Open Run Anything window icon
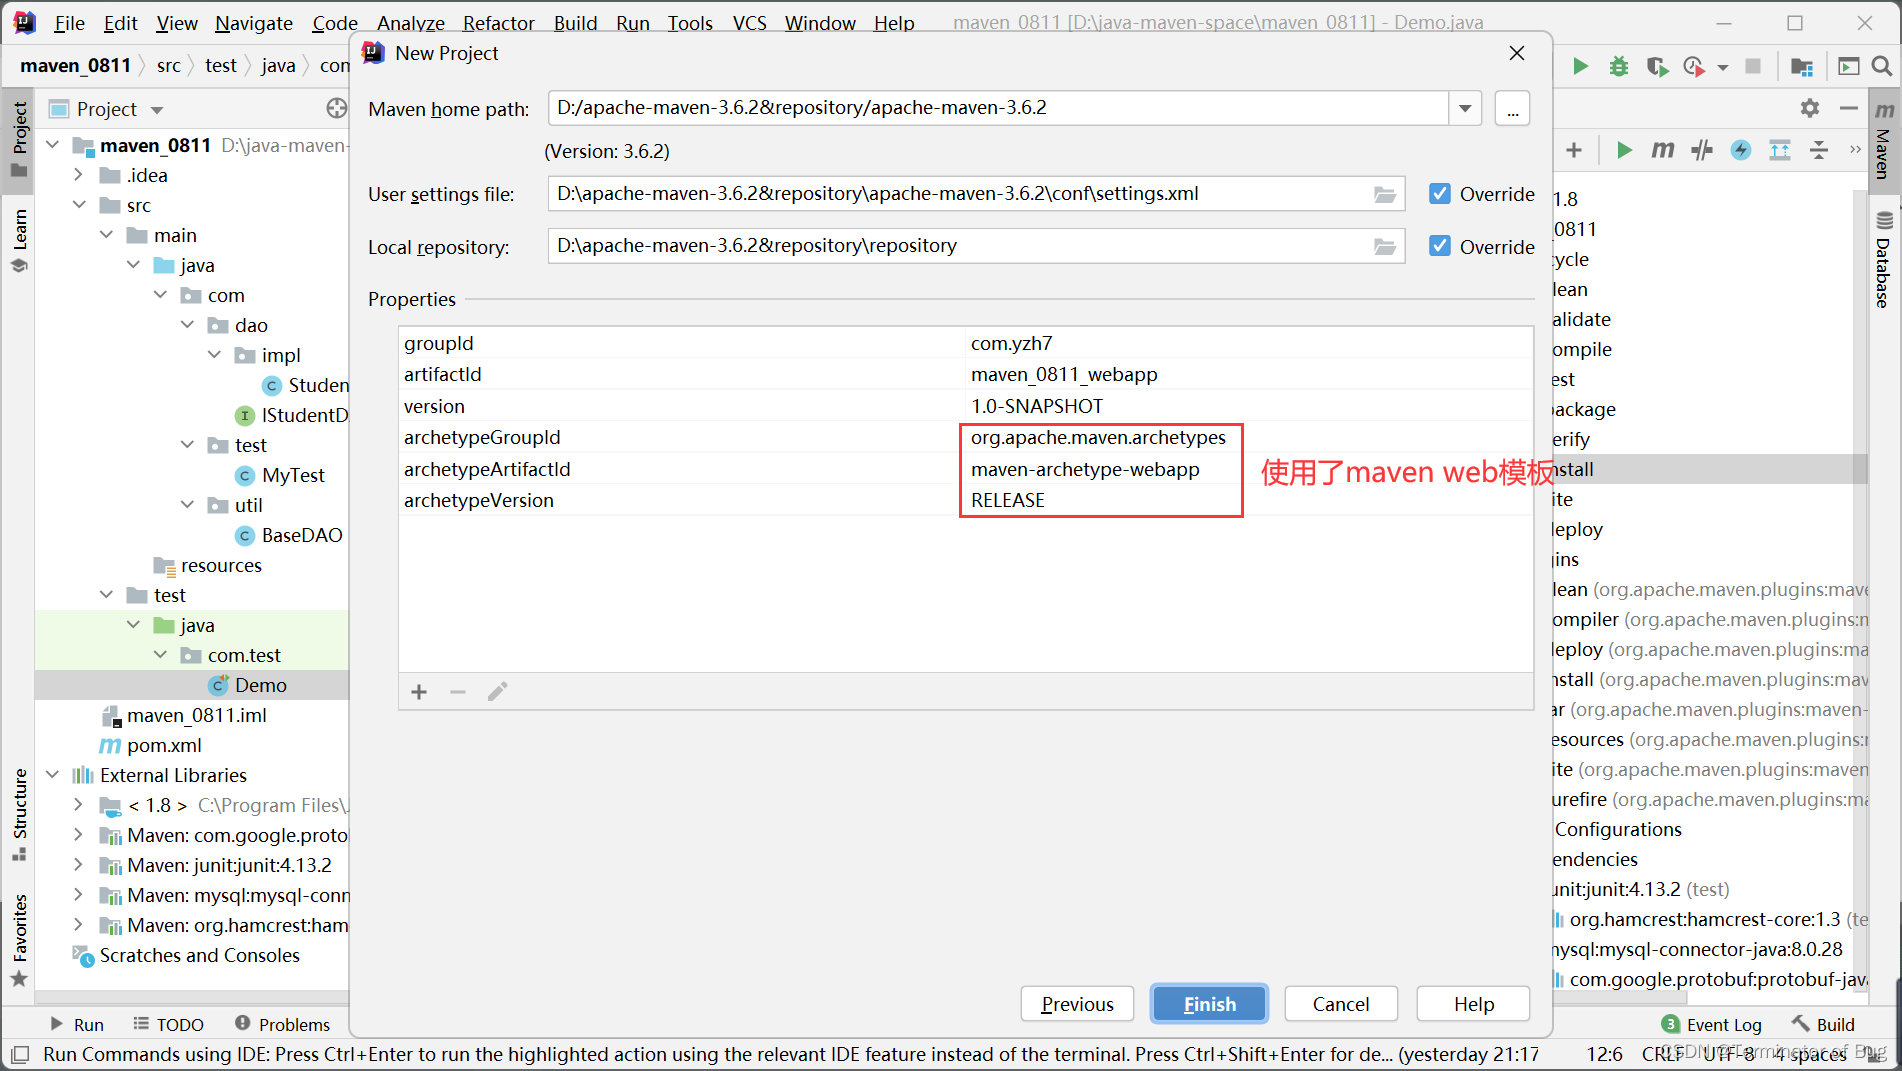The image size is (1902, 1071). coord(1849,66)
